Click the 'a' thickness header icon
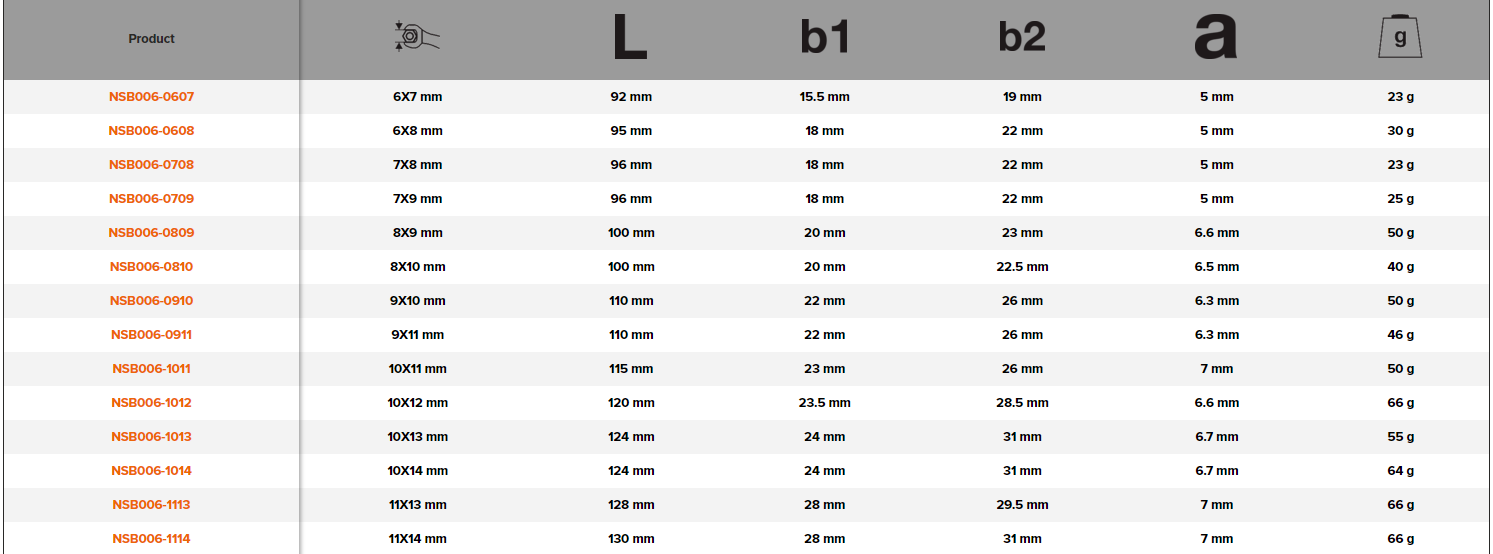Image resolution: width=1493 pixels, height=554 pixels. tap(1215, 38)
